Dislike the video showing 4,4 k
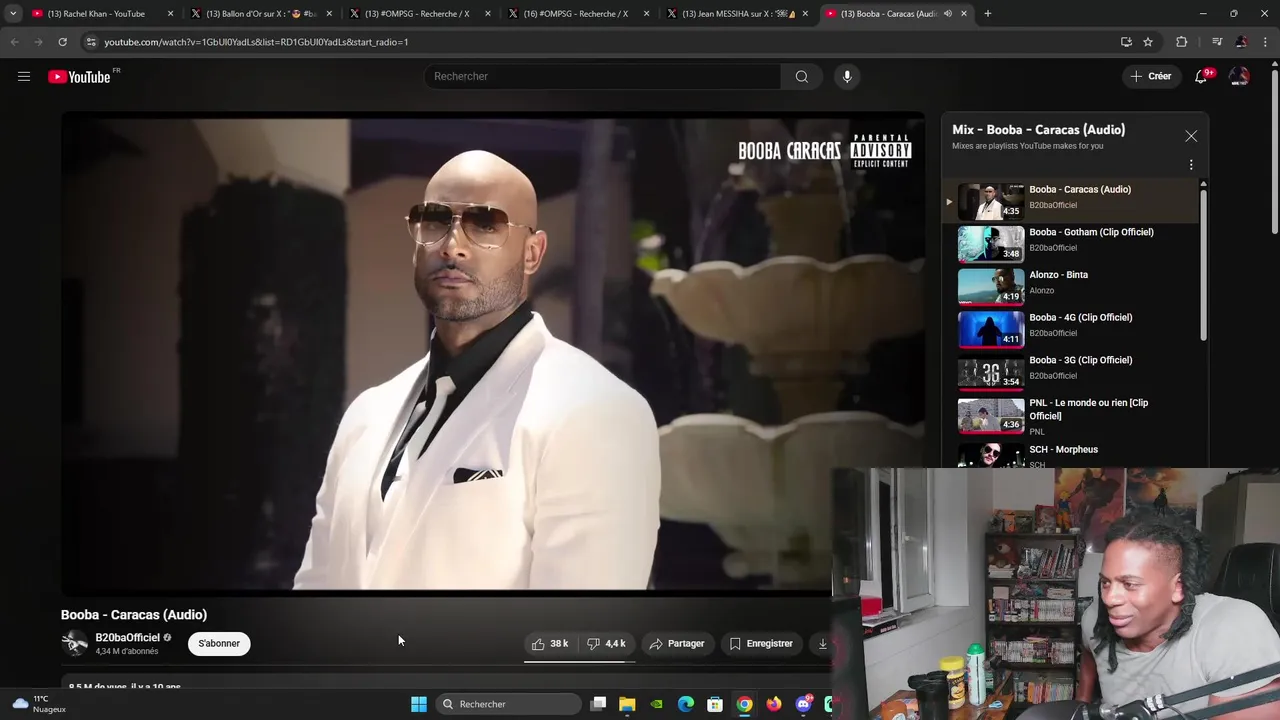Image resolution: width=1280 pixels, height=720 pixels. click(x=606, y=644)
